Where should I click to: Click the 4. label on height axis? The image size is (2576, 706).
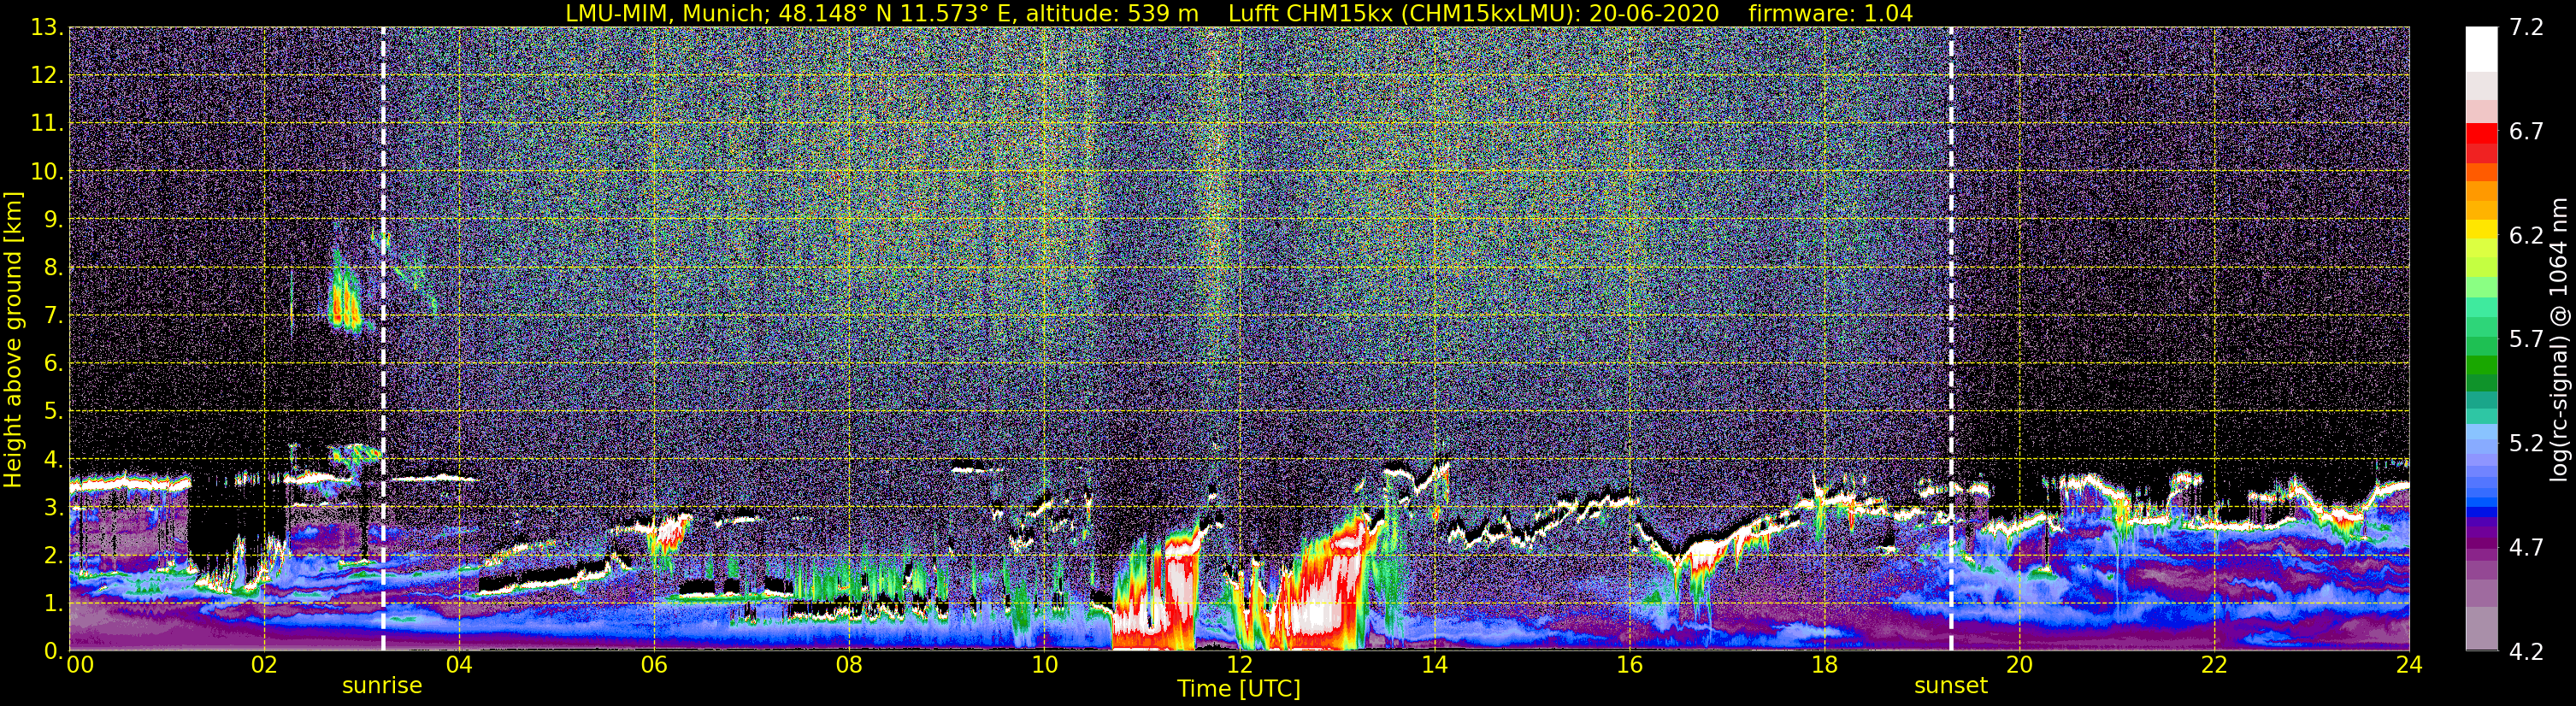coord(53,459)
